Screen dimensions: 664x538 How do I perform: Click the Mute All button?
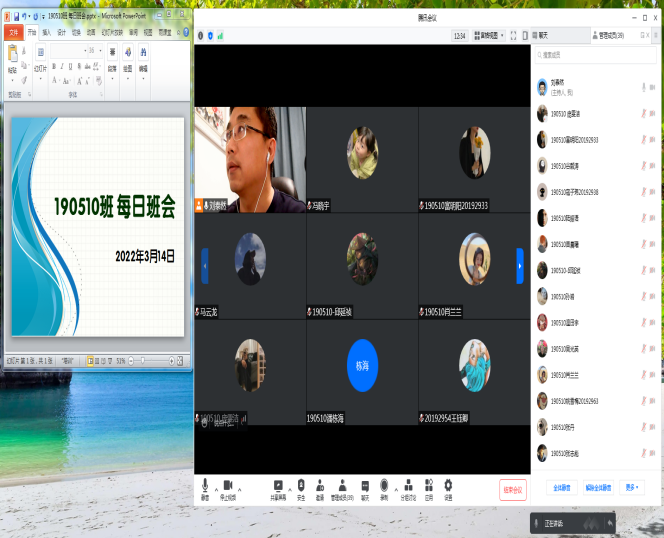coord(562,488)
